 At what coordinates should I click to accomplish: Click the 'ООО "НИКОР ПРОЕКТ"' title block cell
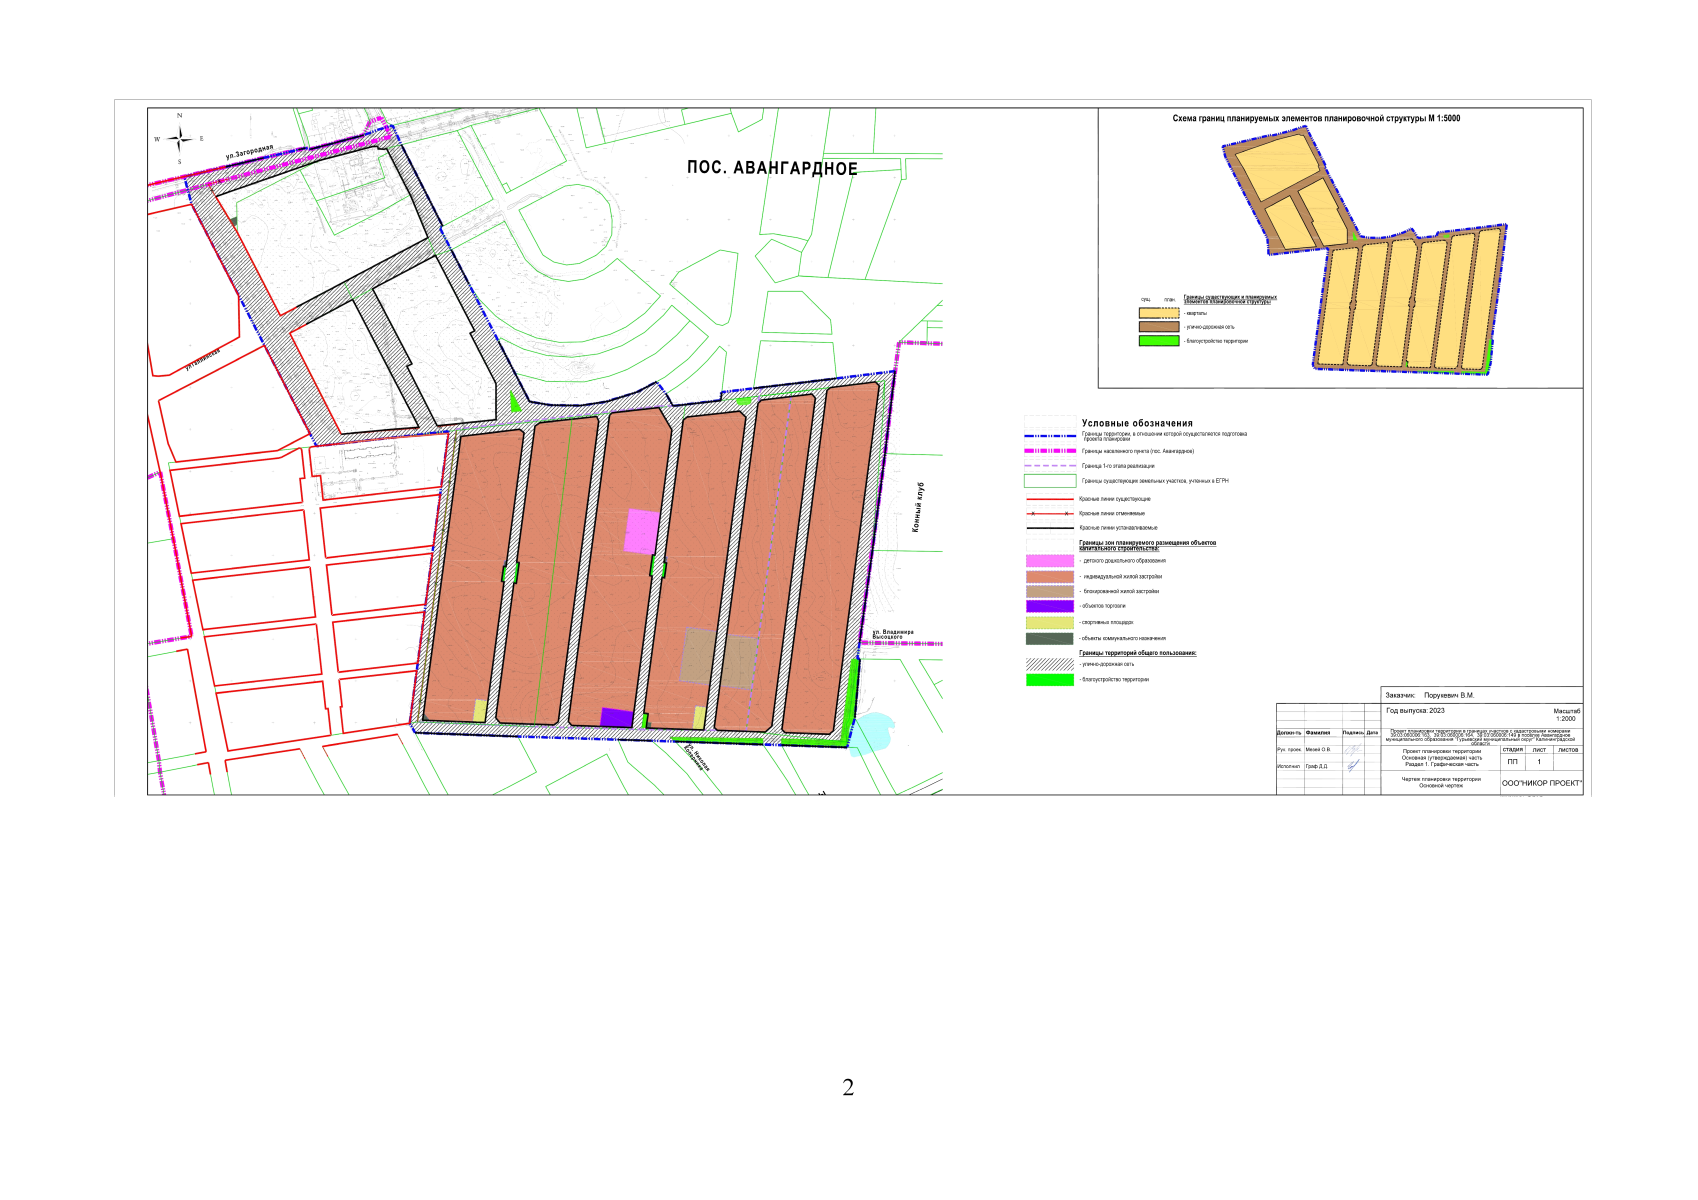pyautogui.click(x=1541, y=783)
